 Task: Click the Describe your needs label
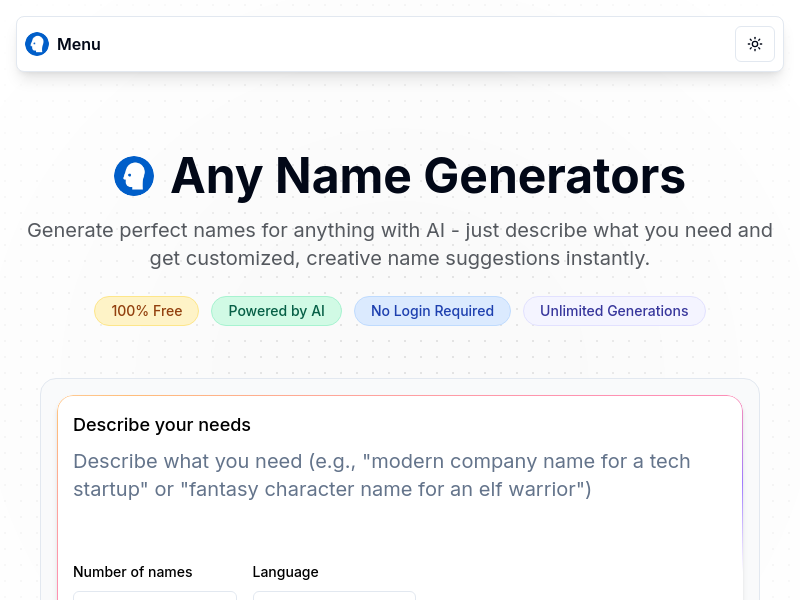point(162,425)
